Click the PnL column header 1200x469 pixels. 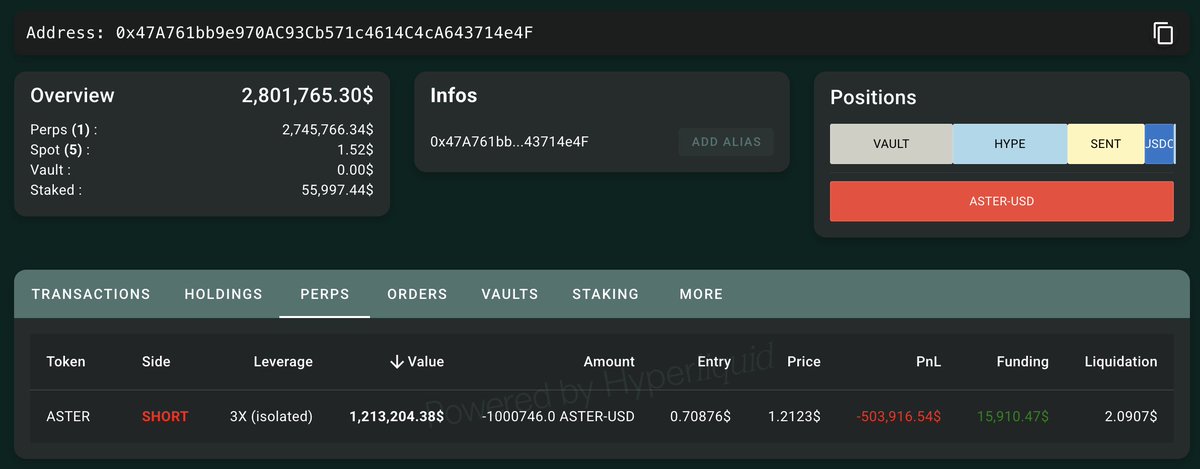coord(929,361)
